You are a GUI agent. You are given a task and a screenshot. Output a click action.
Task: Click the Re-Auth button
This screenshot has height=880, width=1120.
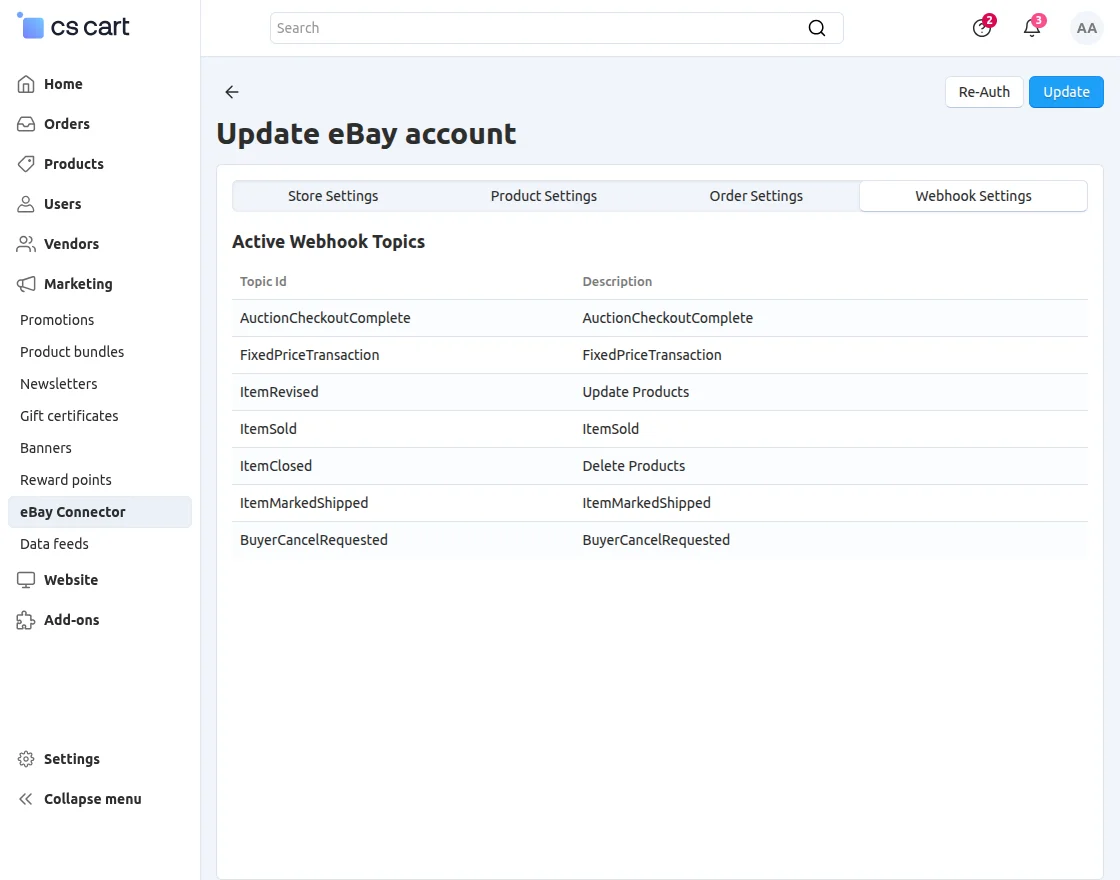coord(984,92)
